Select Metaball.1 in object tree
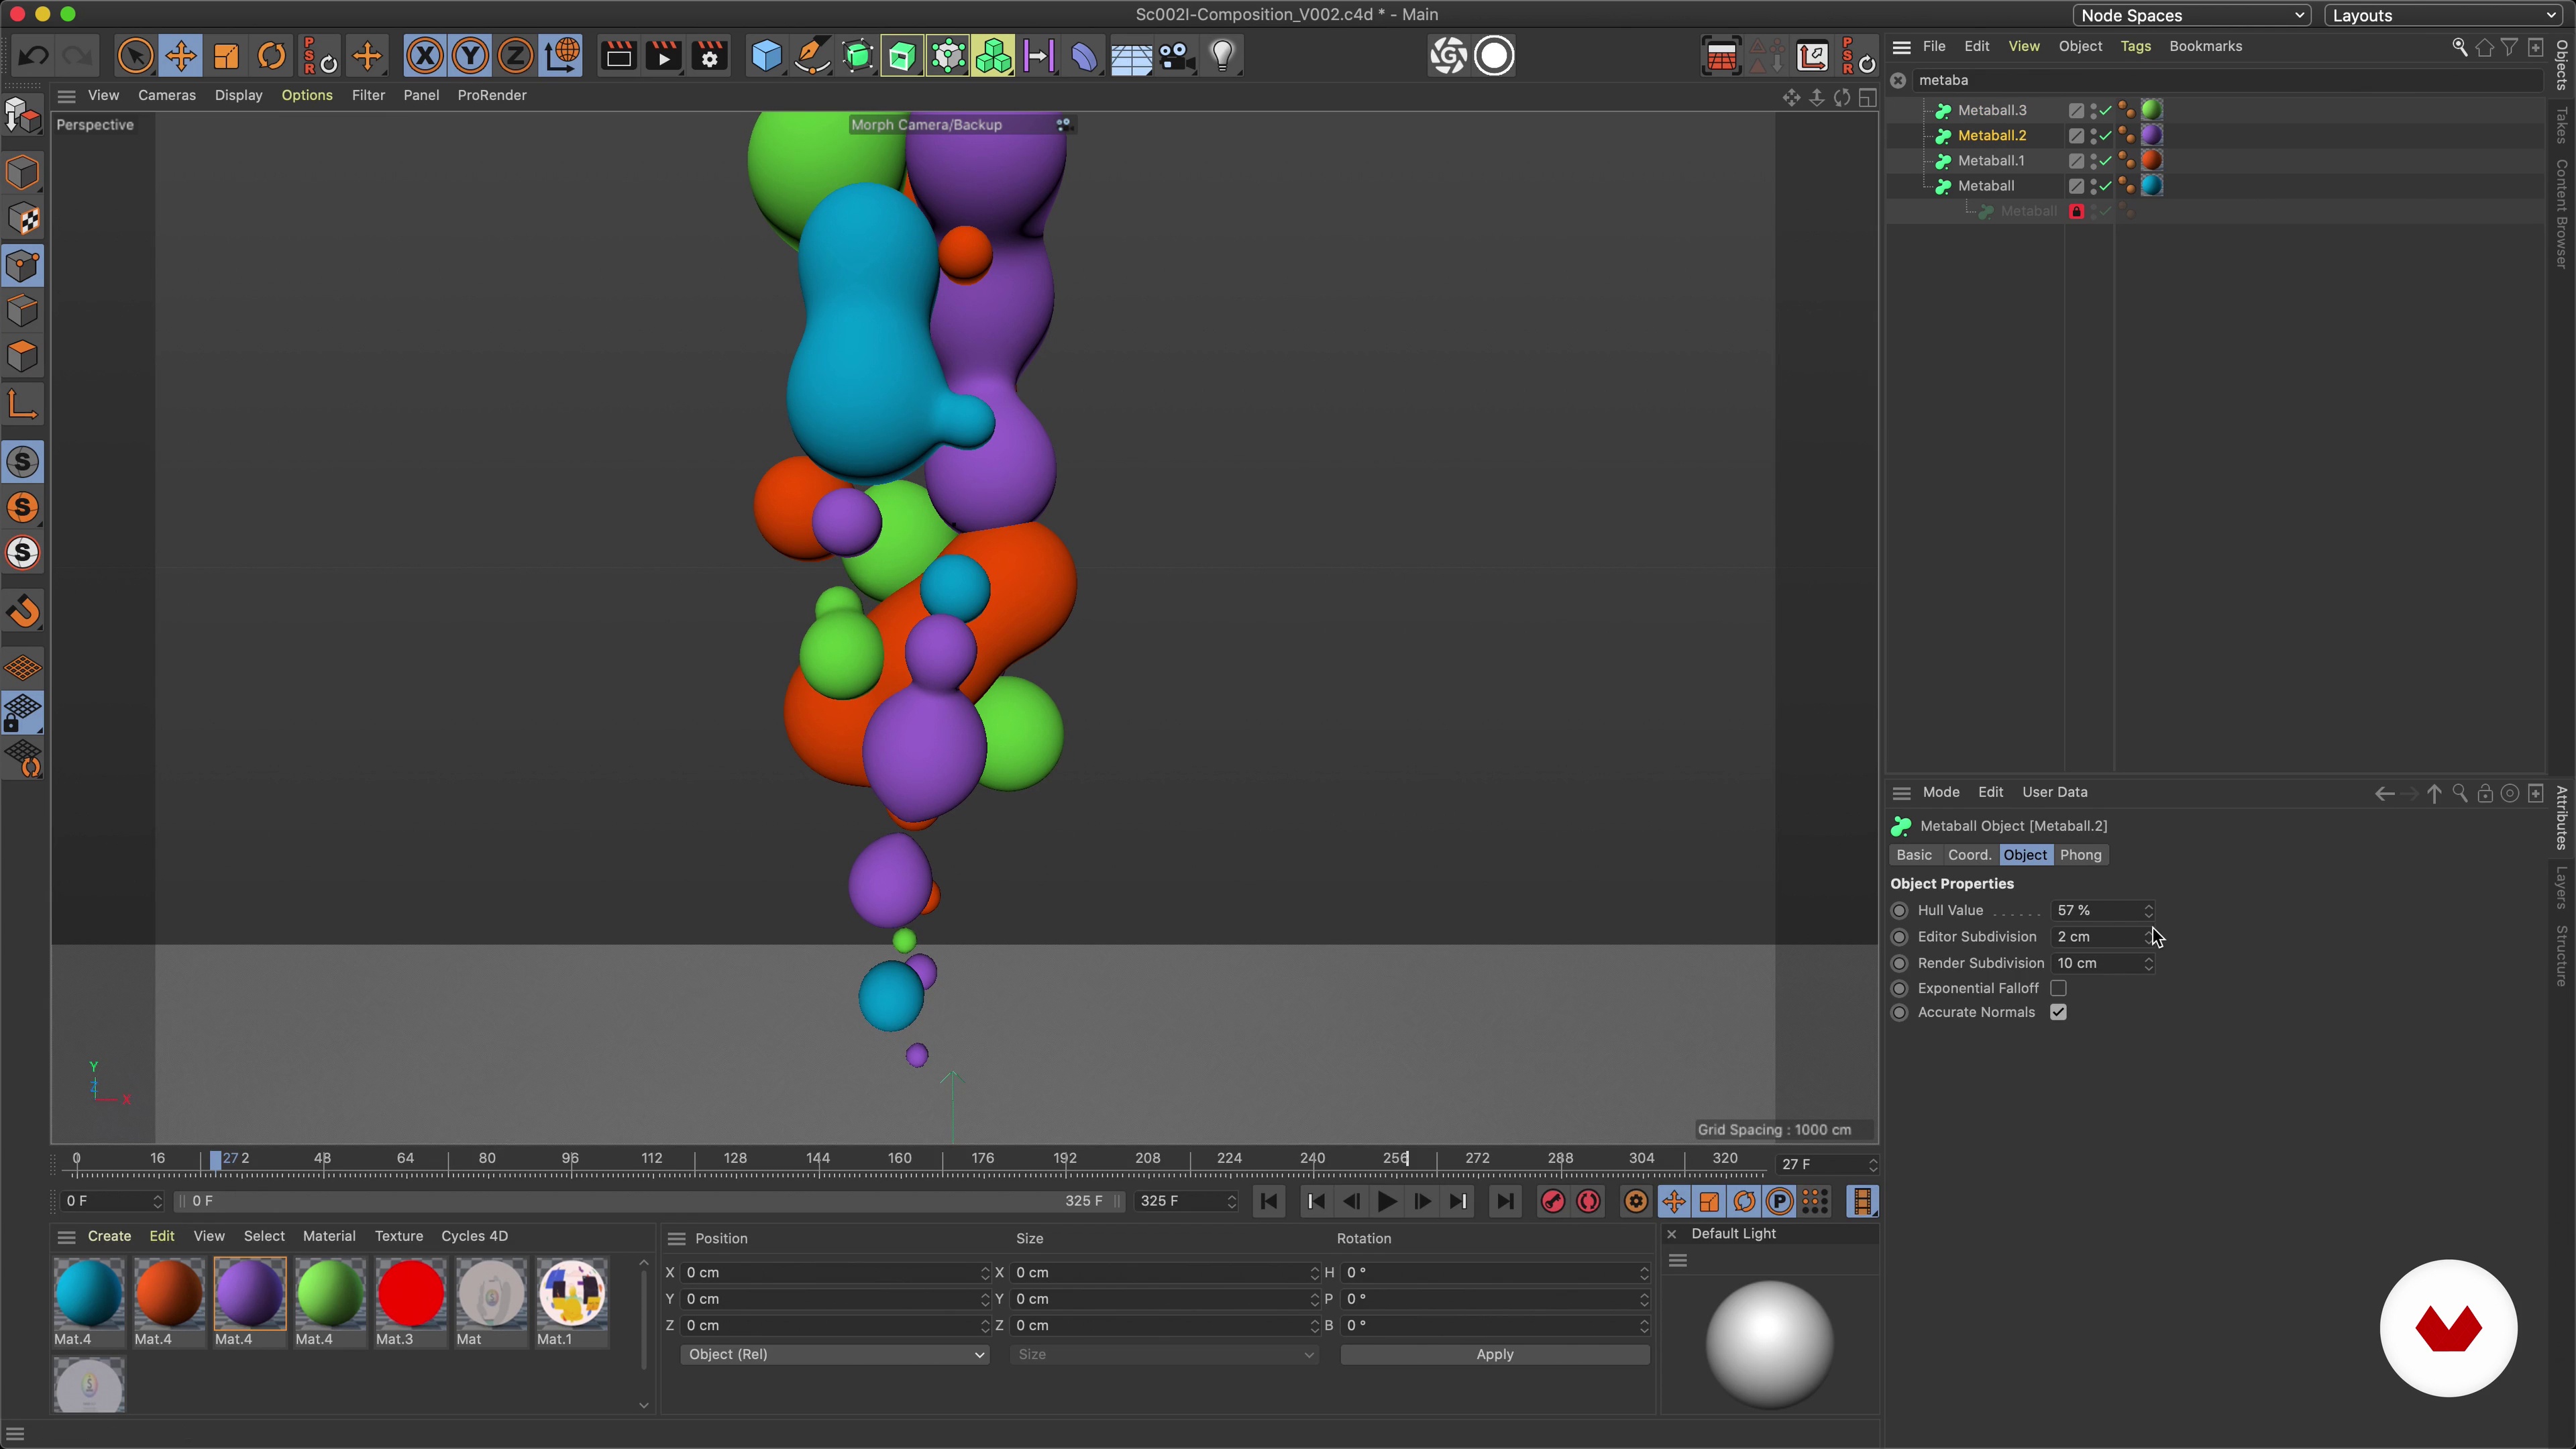 (x=1990, y=160)
